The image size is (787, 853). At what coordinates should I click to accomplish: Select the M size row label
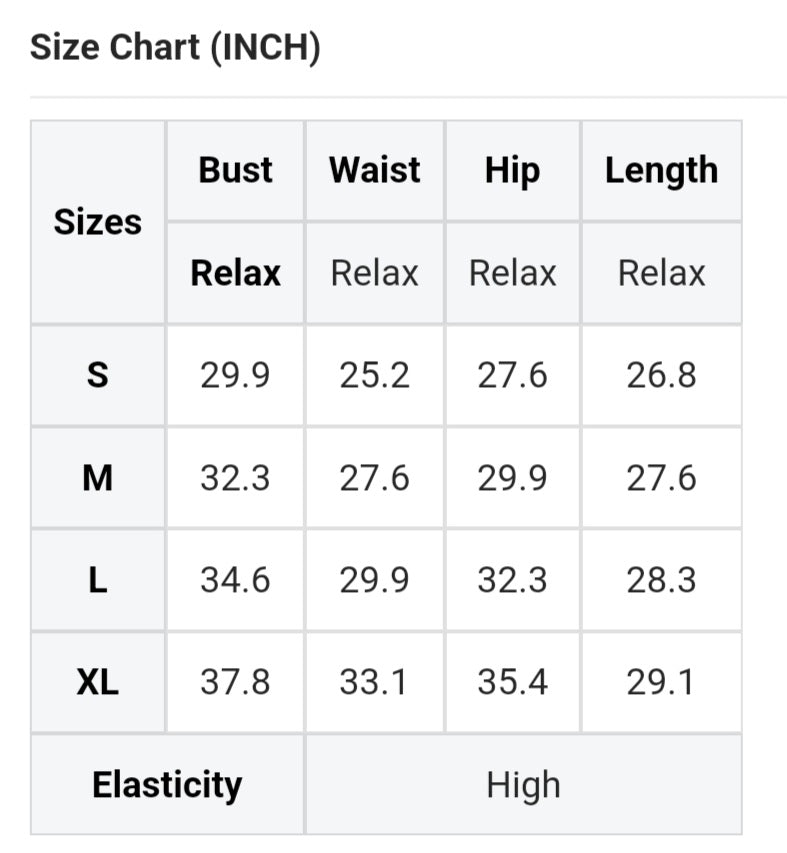pyautogui.click(x=97, y=478)
